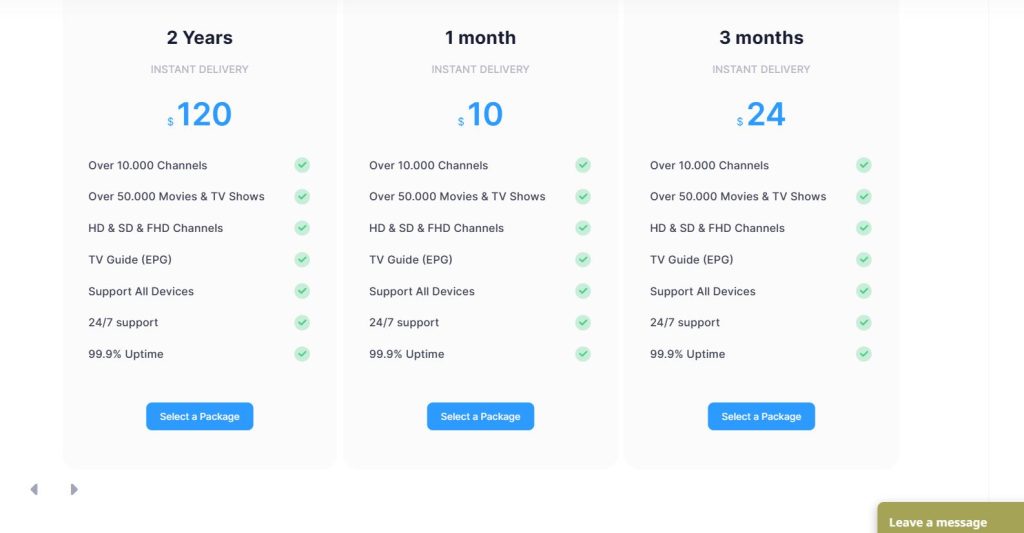1024x533 pixels.
Task: Click HD & SD & FHD checkmark in 3 months plan
Action: 864,228
